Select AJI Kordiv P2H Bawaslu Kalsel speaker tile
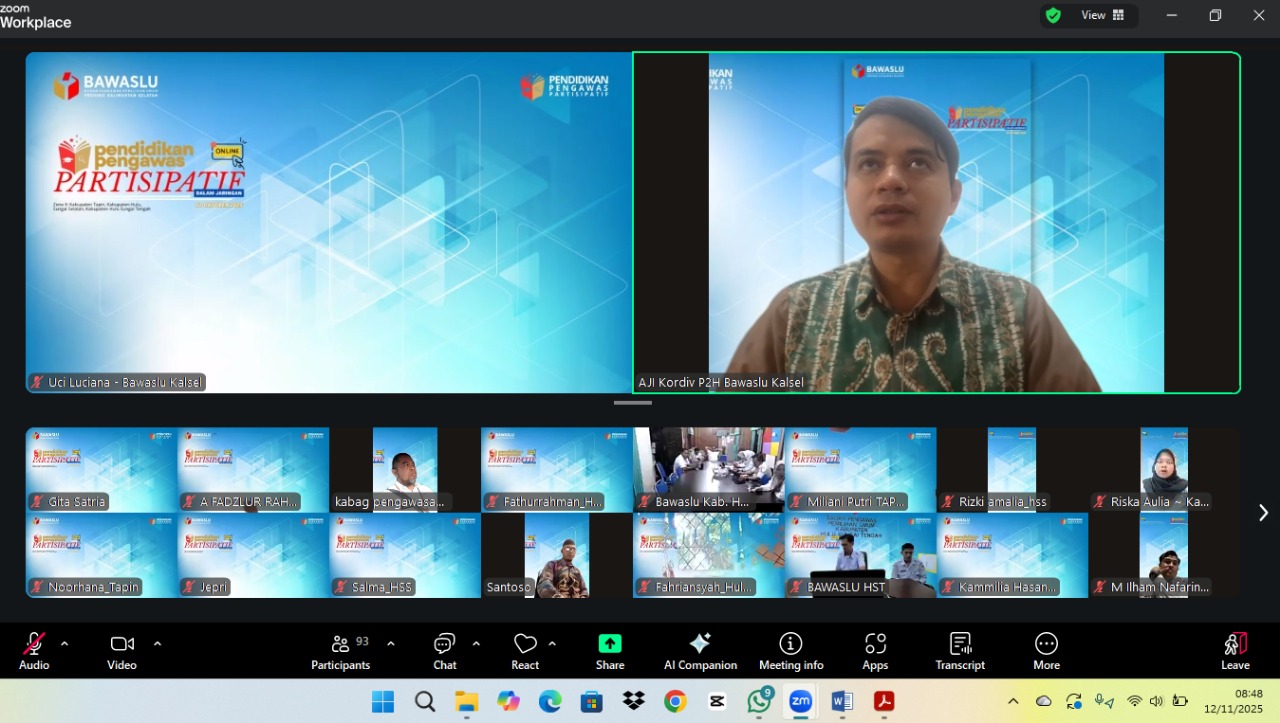Image resolution: width=1280 pixels, height=723 pixels. pos(937,223)
